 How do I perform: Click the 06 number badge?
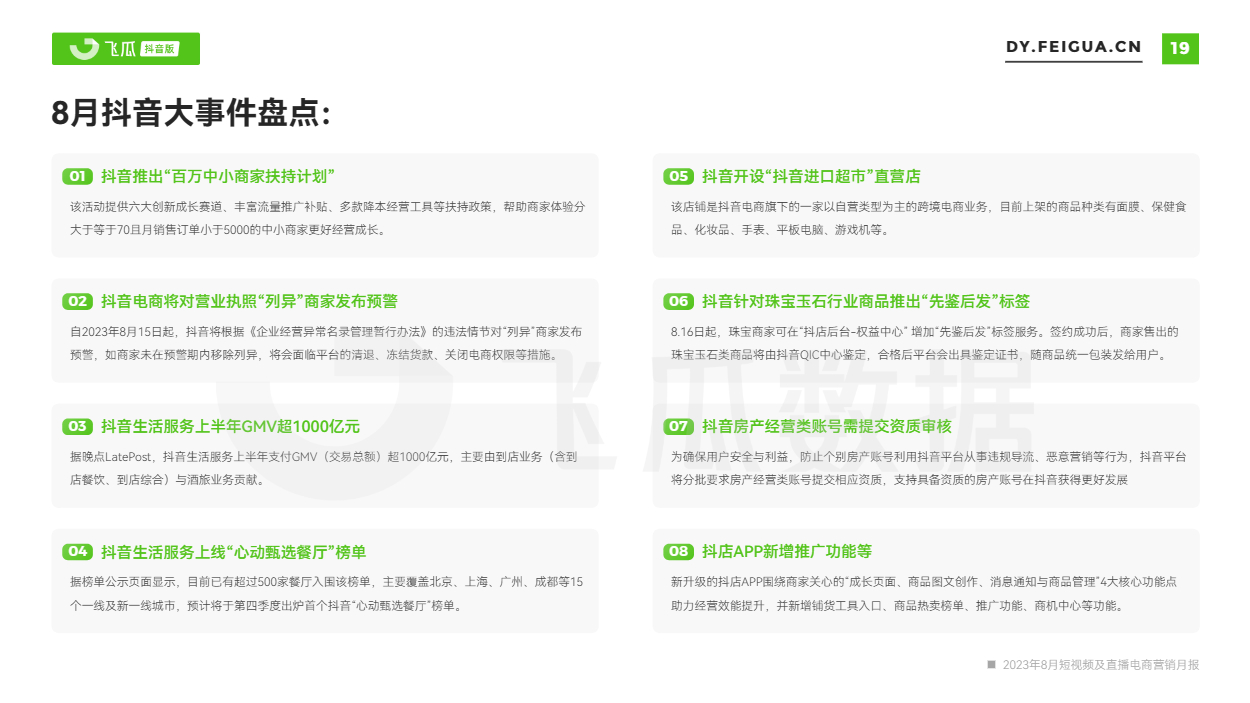click(678, 301)
